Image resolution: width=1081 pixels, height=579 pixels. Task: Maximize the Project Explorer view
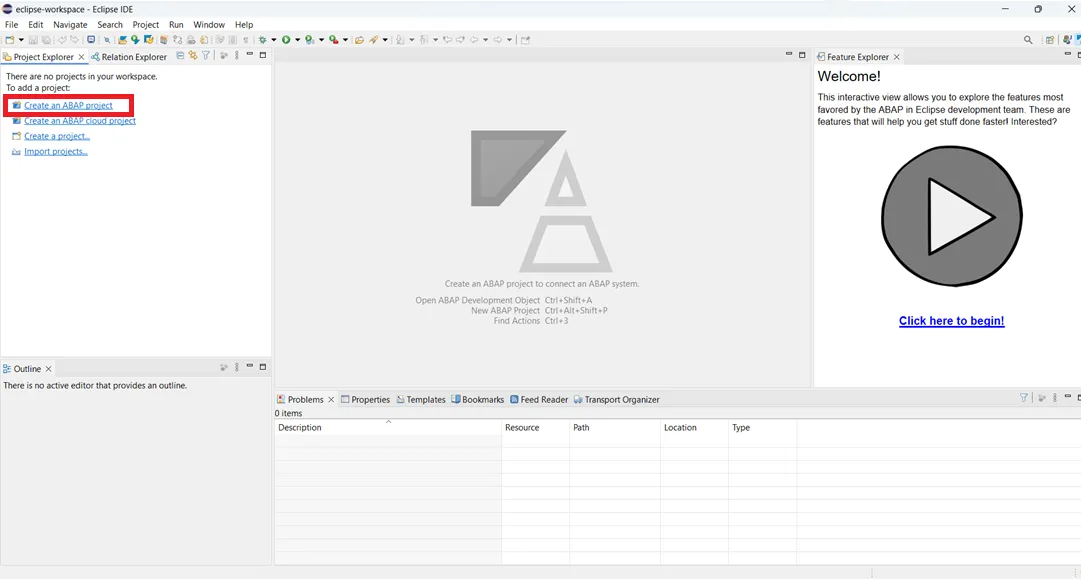[x=263, y=55]
